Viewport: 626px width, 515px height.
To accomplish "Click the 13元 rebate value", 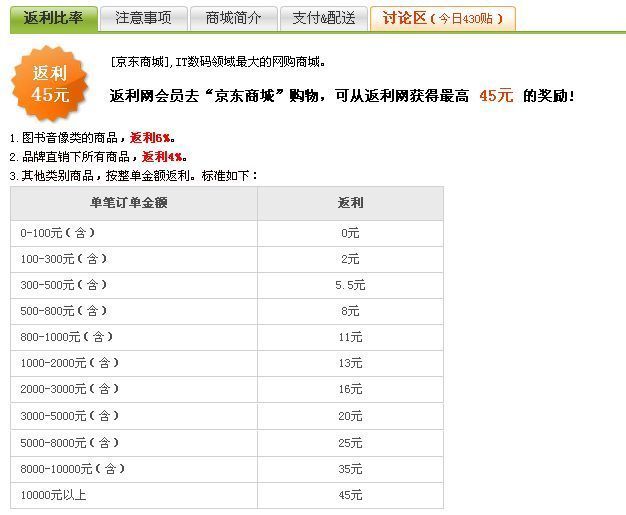I will [x=350, y=363].
